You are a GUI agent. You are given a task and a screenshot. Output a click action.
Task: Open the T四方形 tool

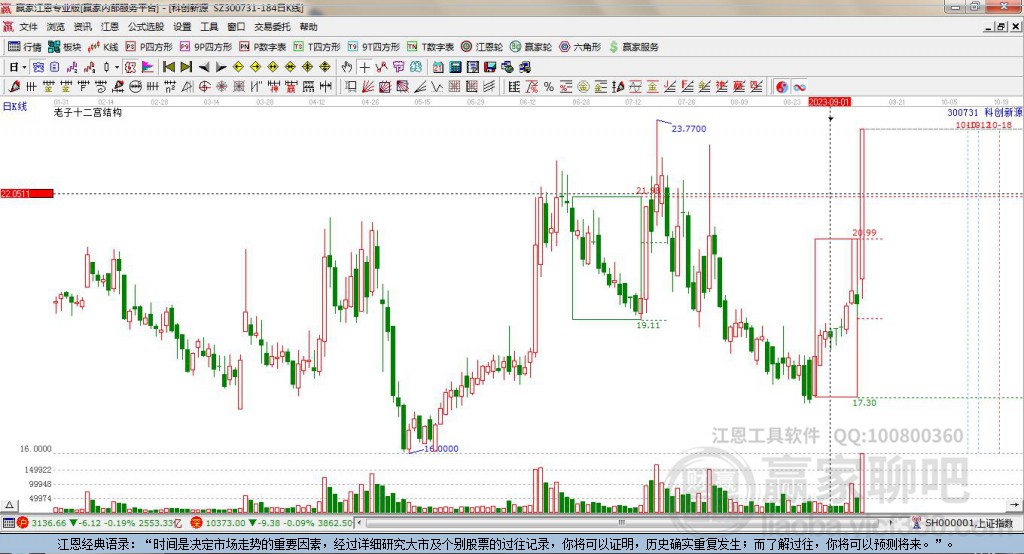[x=317, y=46]
